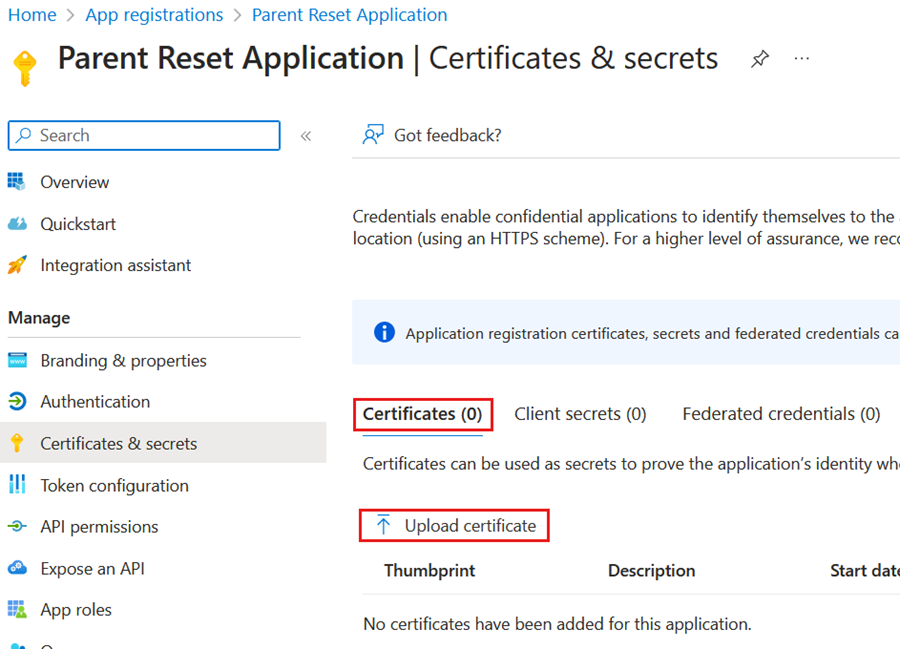Select Certificates & secrets menu item
This screenshot has height=649, width=900.
pyautogui.click(x=118, y=443)
